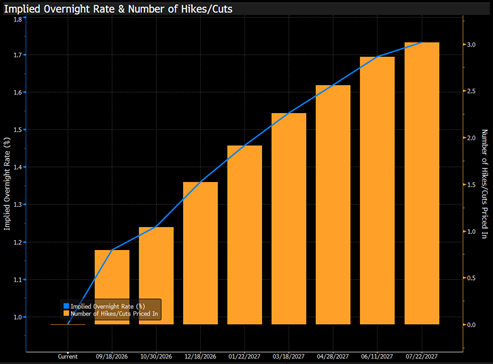The image size is (493, 364).
Task: Click the 09/18/2026 x-axis date label
Action: (112, 357)
